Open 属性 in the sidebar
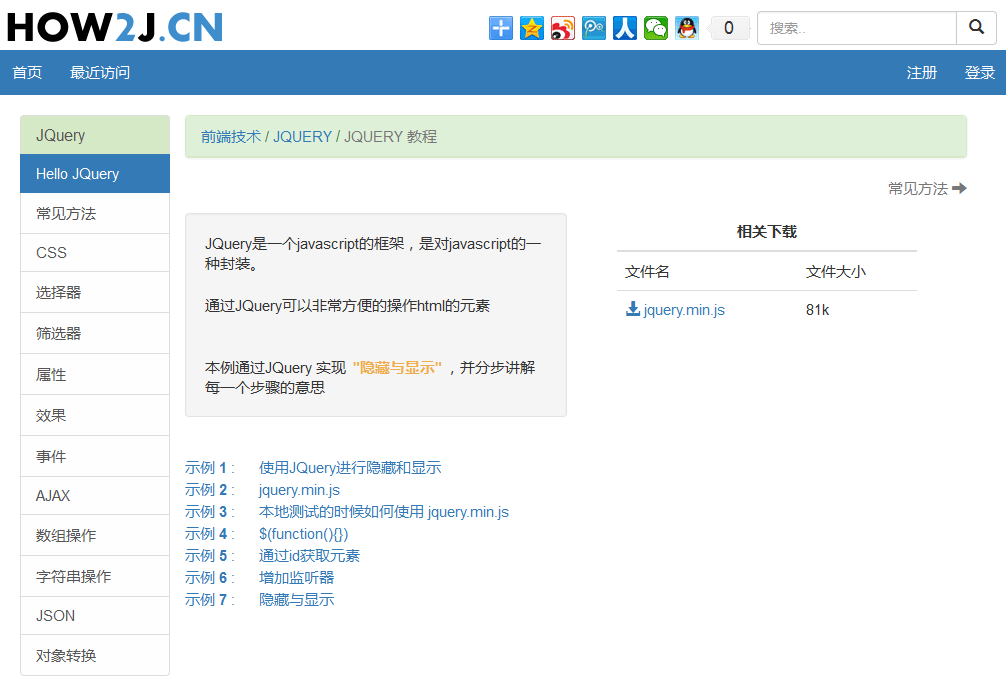The height and width of the screenshot is (692, 1006). (95, 375)
